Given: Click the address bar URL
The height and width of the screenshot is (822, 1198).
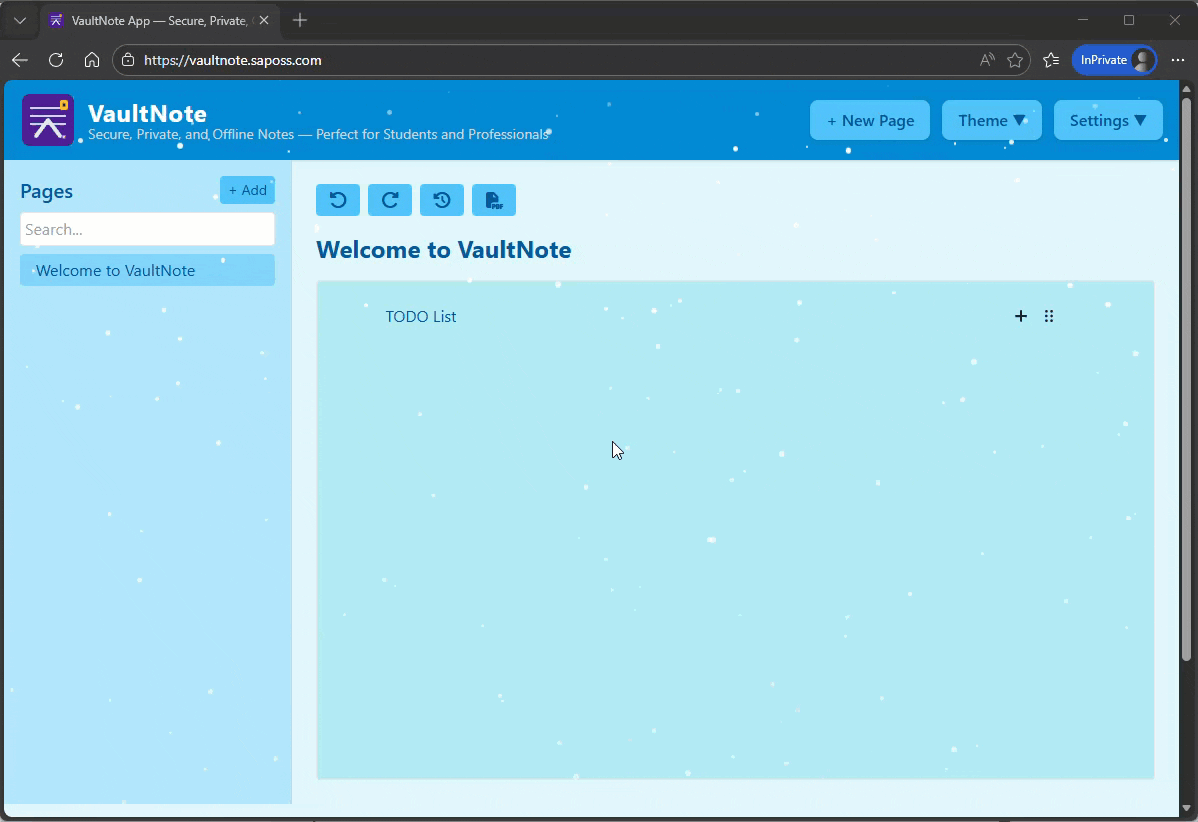Looking at the screenshot, I should (233, 60).
